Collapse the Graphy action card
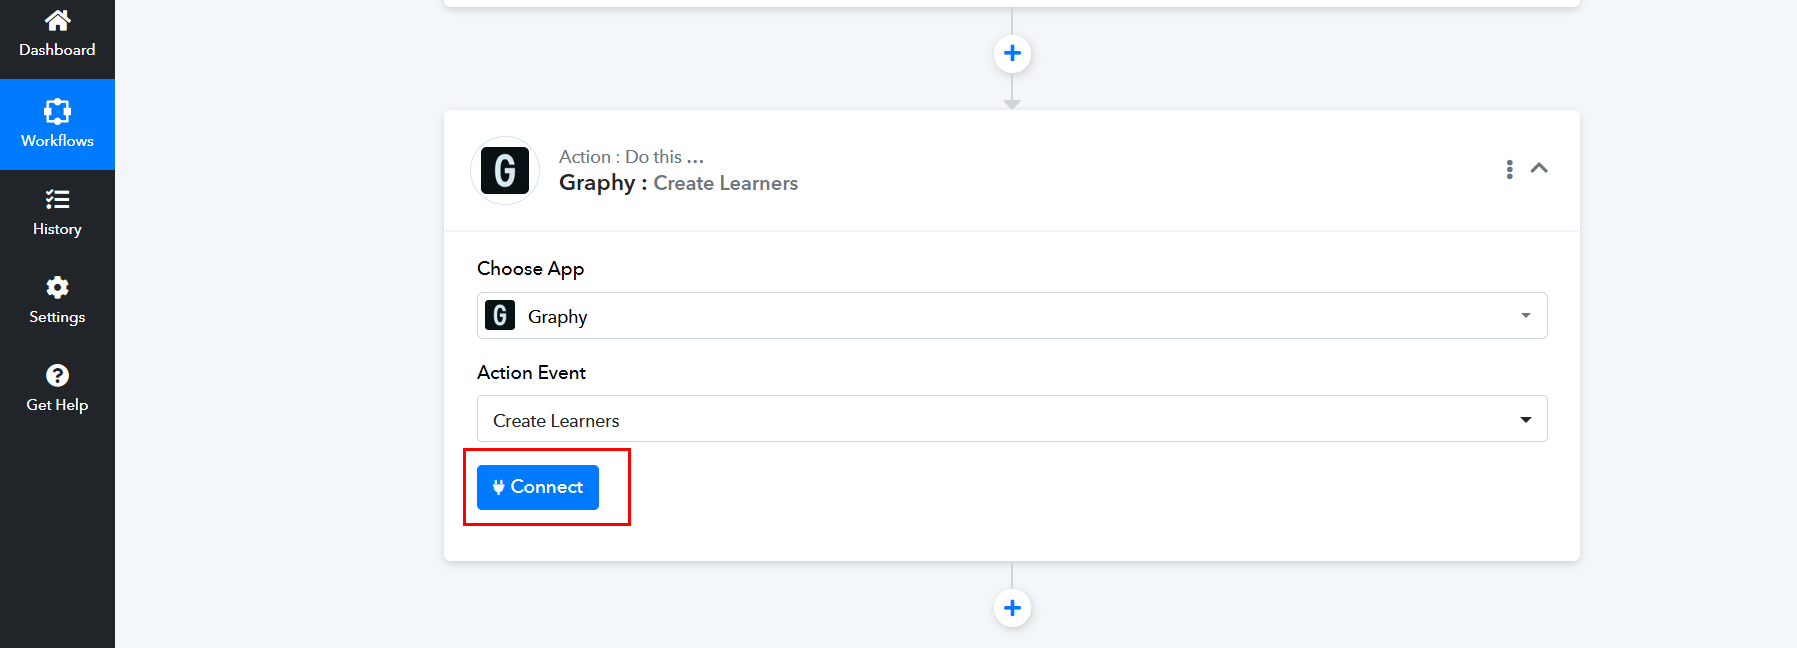This screenshot has height=648, width=1797. pos(1539,168)
